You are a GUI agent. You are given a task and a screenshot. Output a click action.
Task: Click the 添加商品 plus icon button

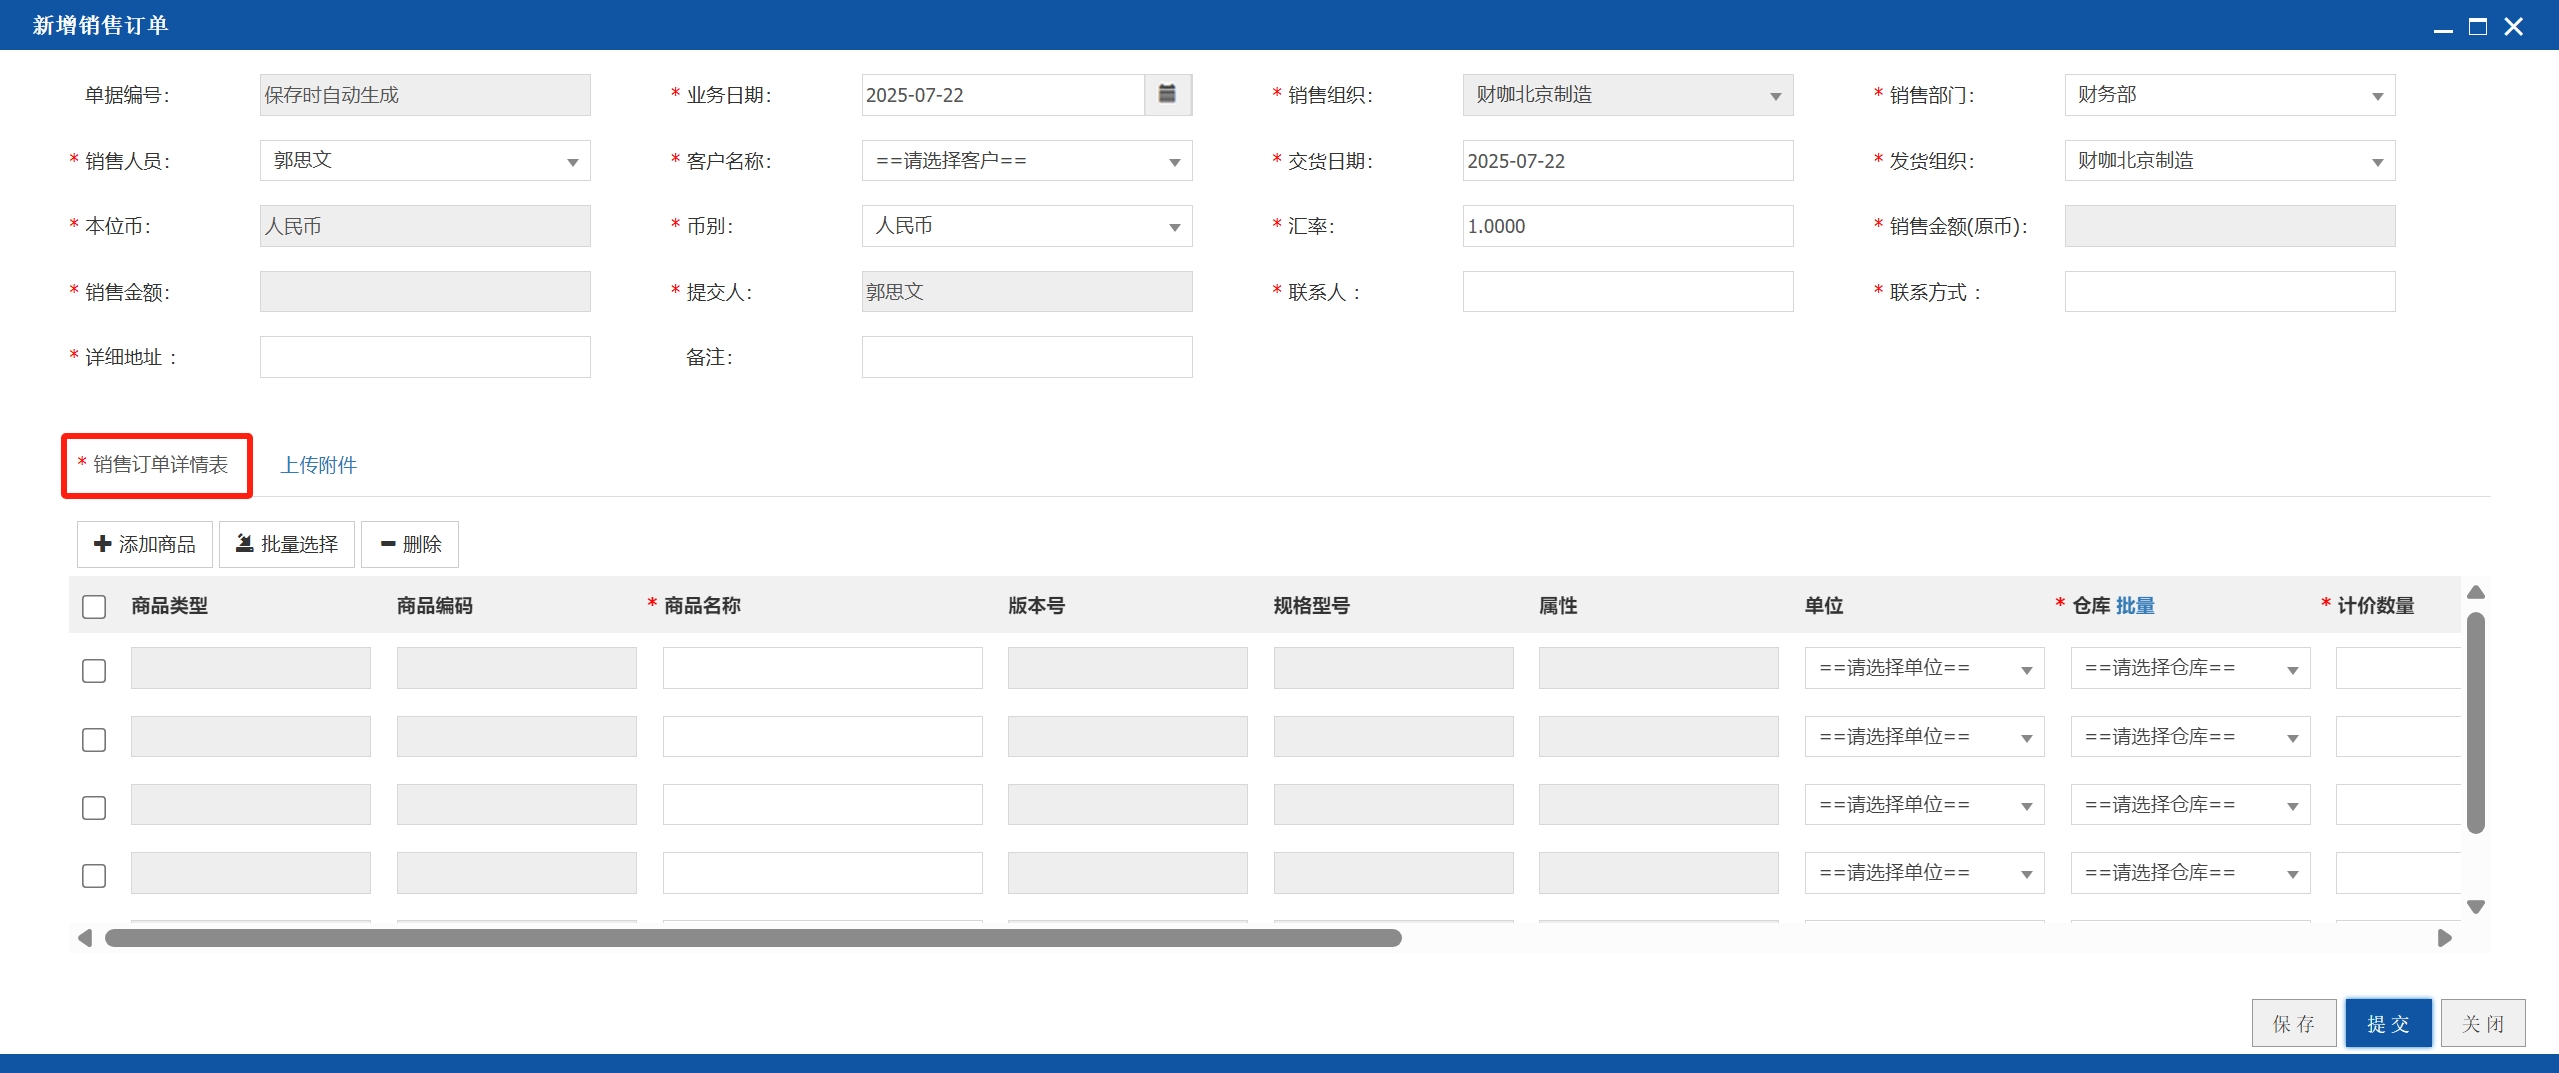145,544
